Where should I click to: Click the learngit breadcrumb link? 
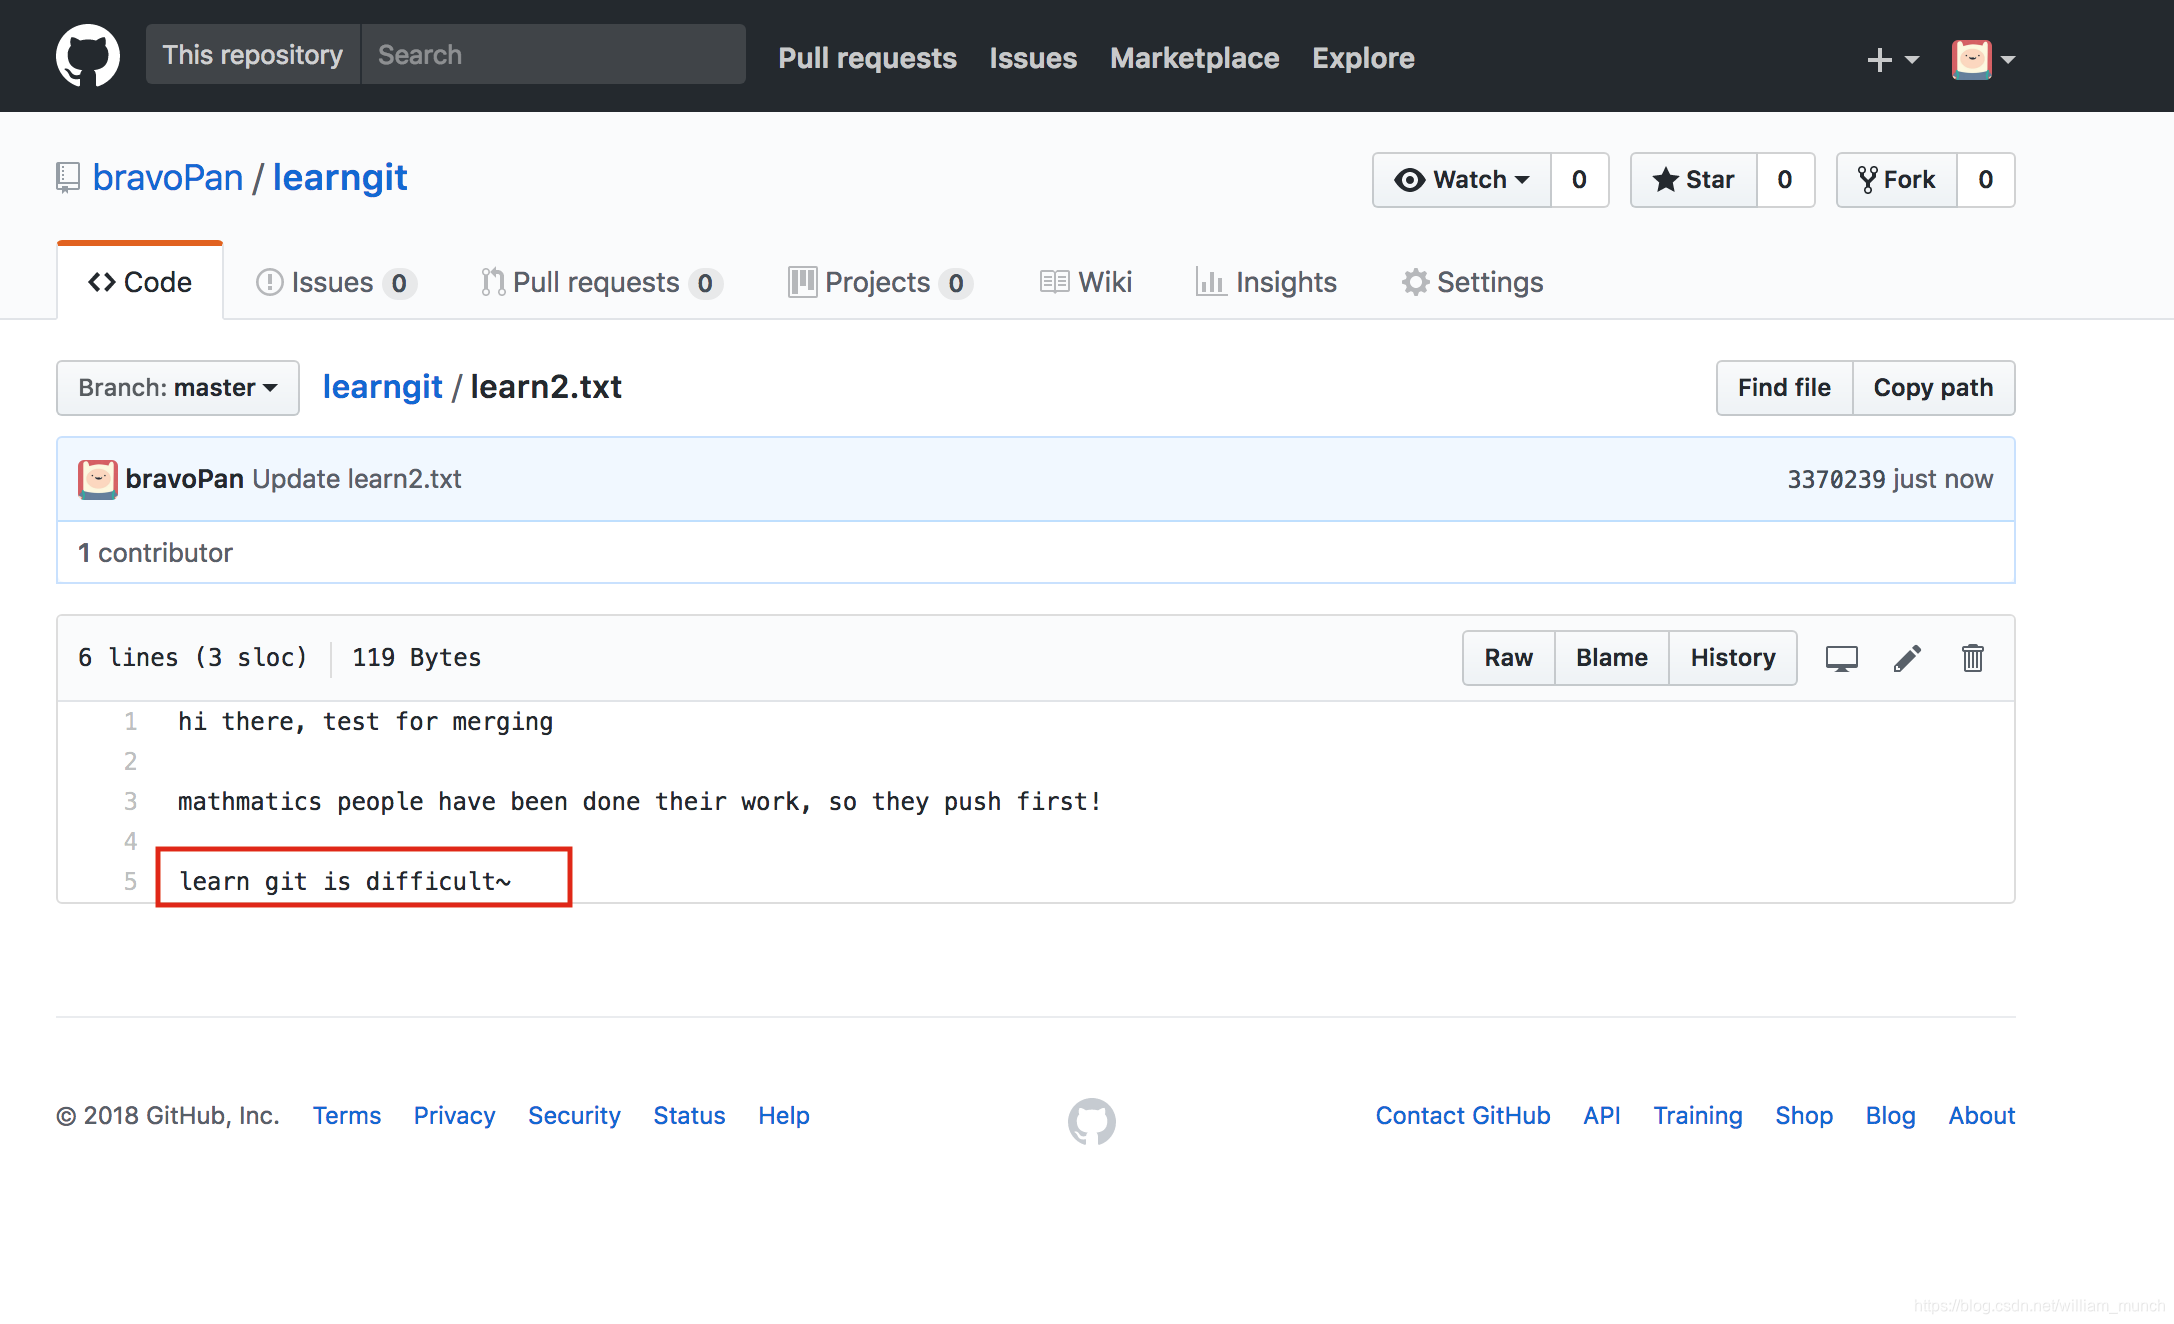(382, 387)
